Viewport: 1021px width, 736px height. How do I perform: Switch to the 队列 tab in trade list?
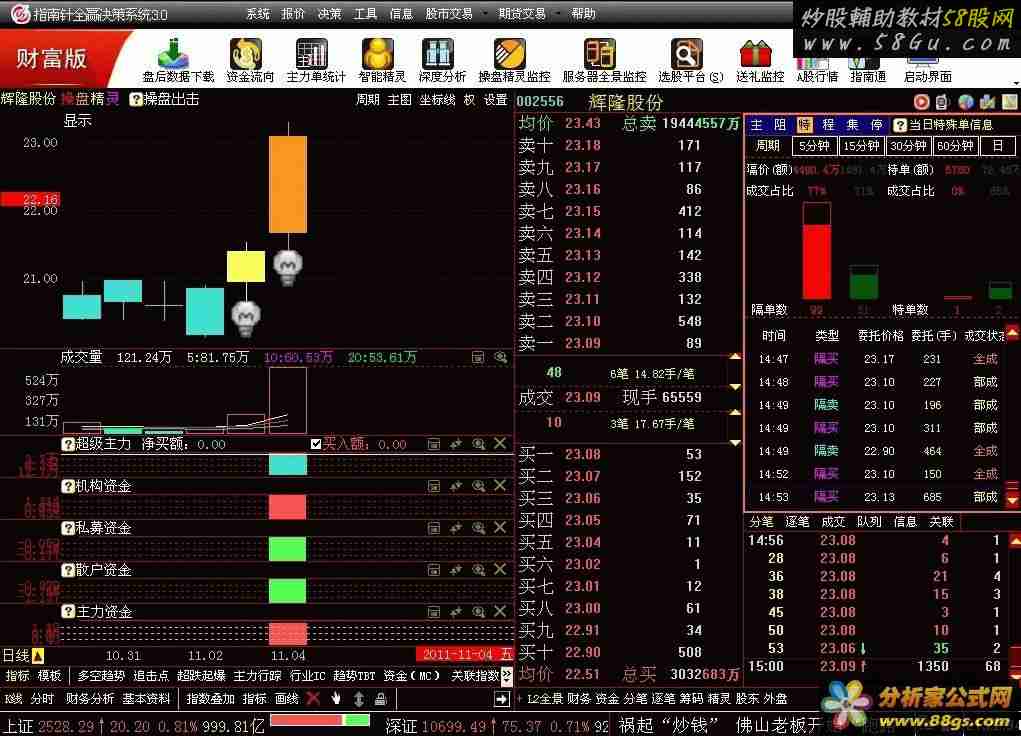pos(869,522)
